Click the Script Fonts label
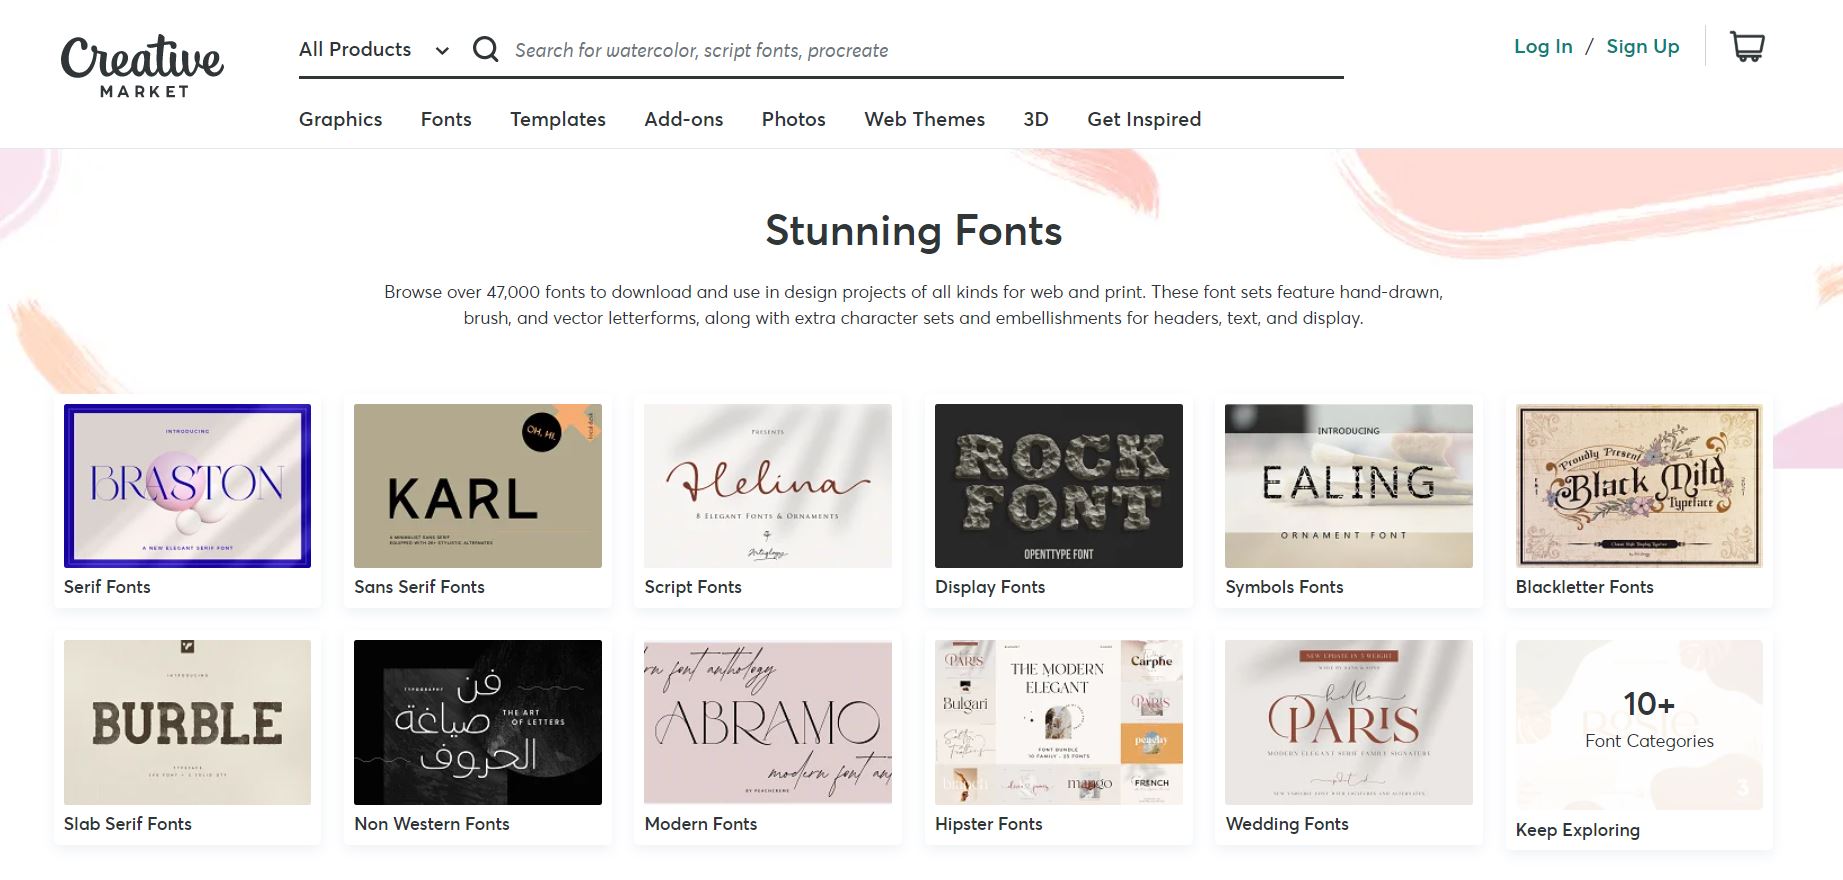The image size is (1843, 880). [x=693, y=587]
